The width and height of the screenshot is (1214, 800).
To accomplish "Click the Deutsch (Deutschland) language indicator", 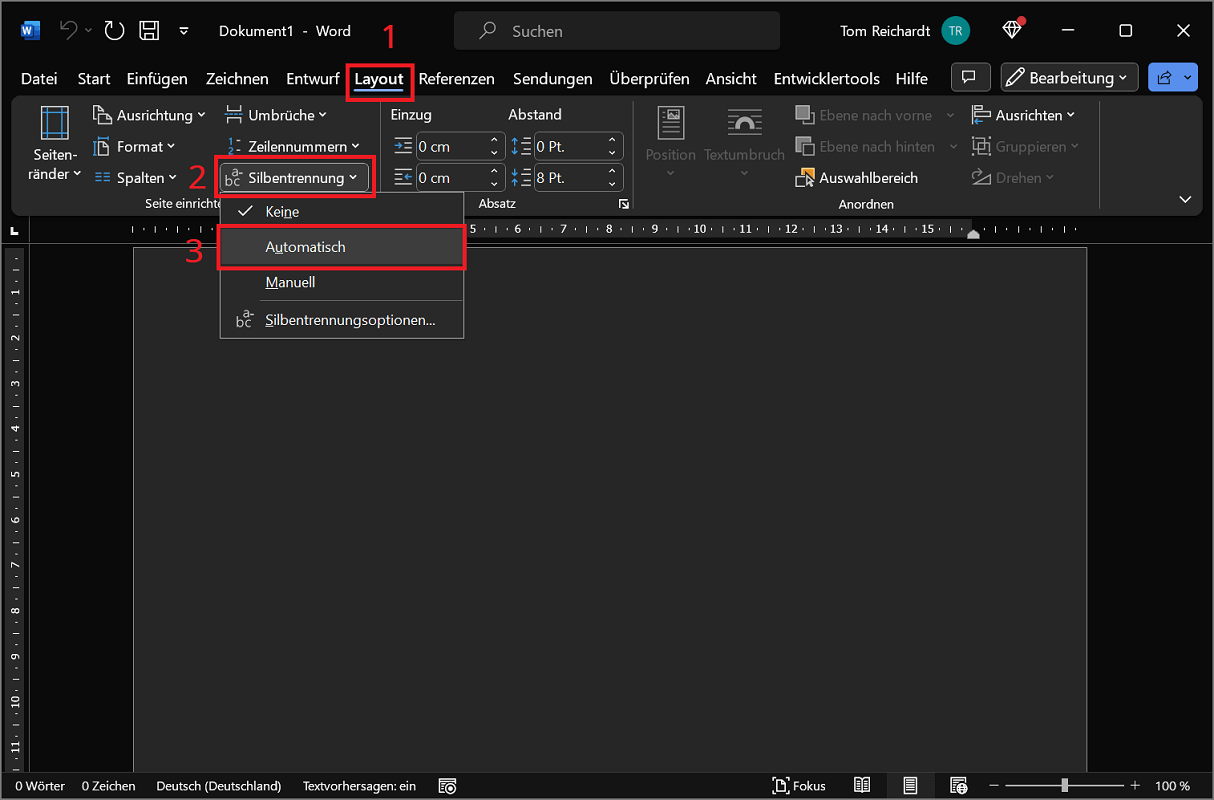I will point(219,786).
